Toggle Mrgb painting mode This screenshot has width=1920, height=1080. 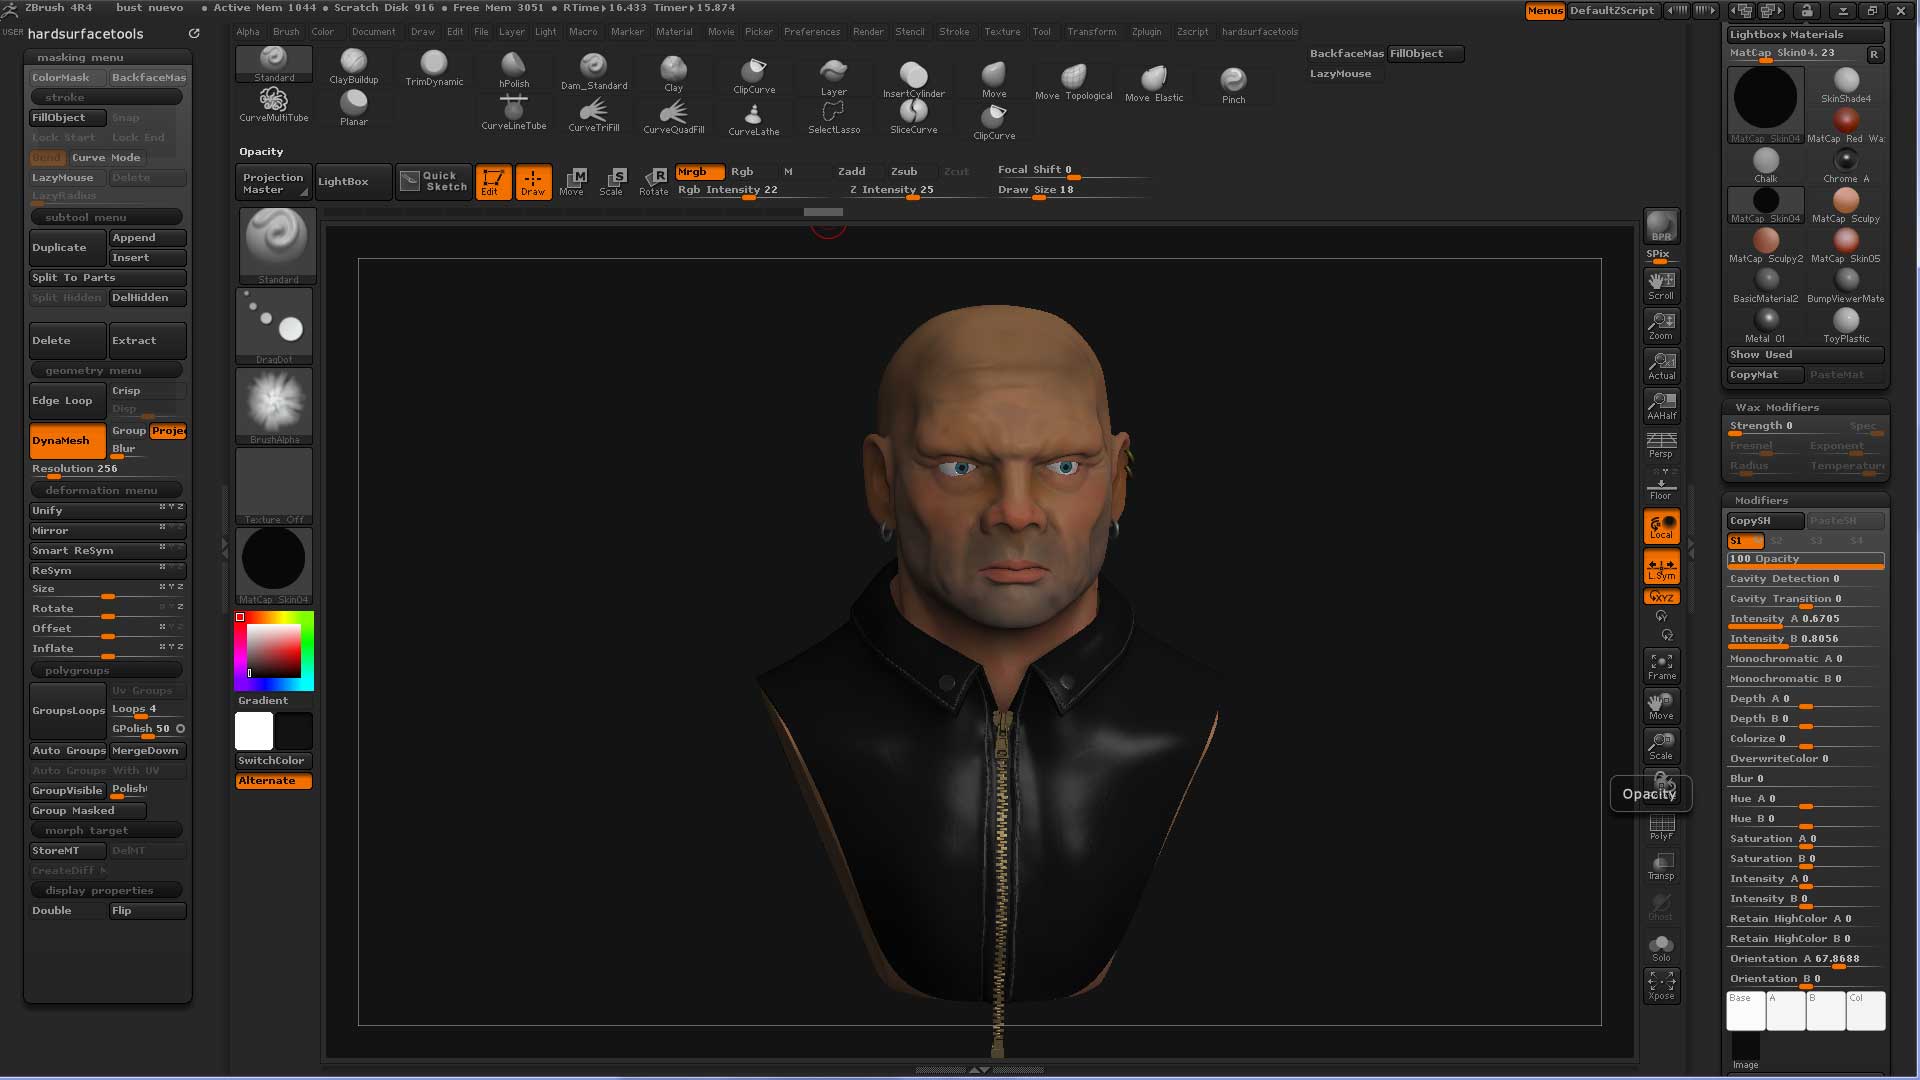point(699,172)
